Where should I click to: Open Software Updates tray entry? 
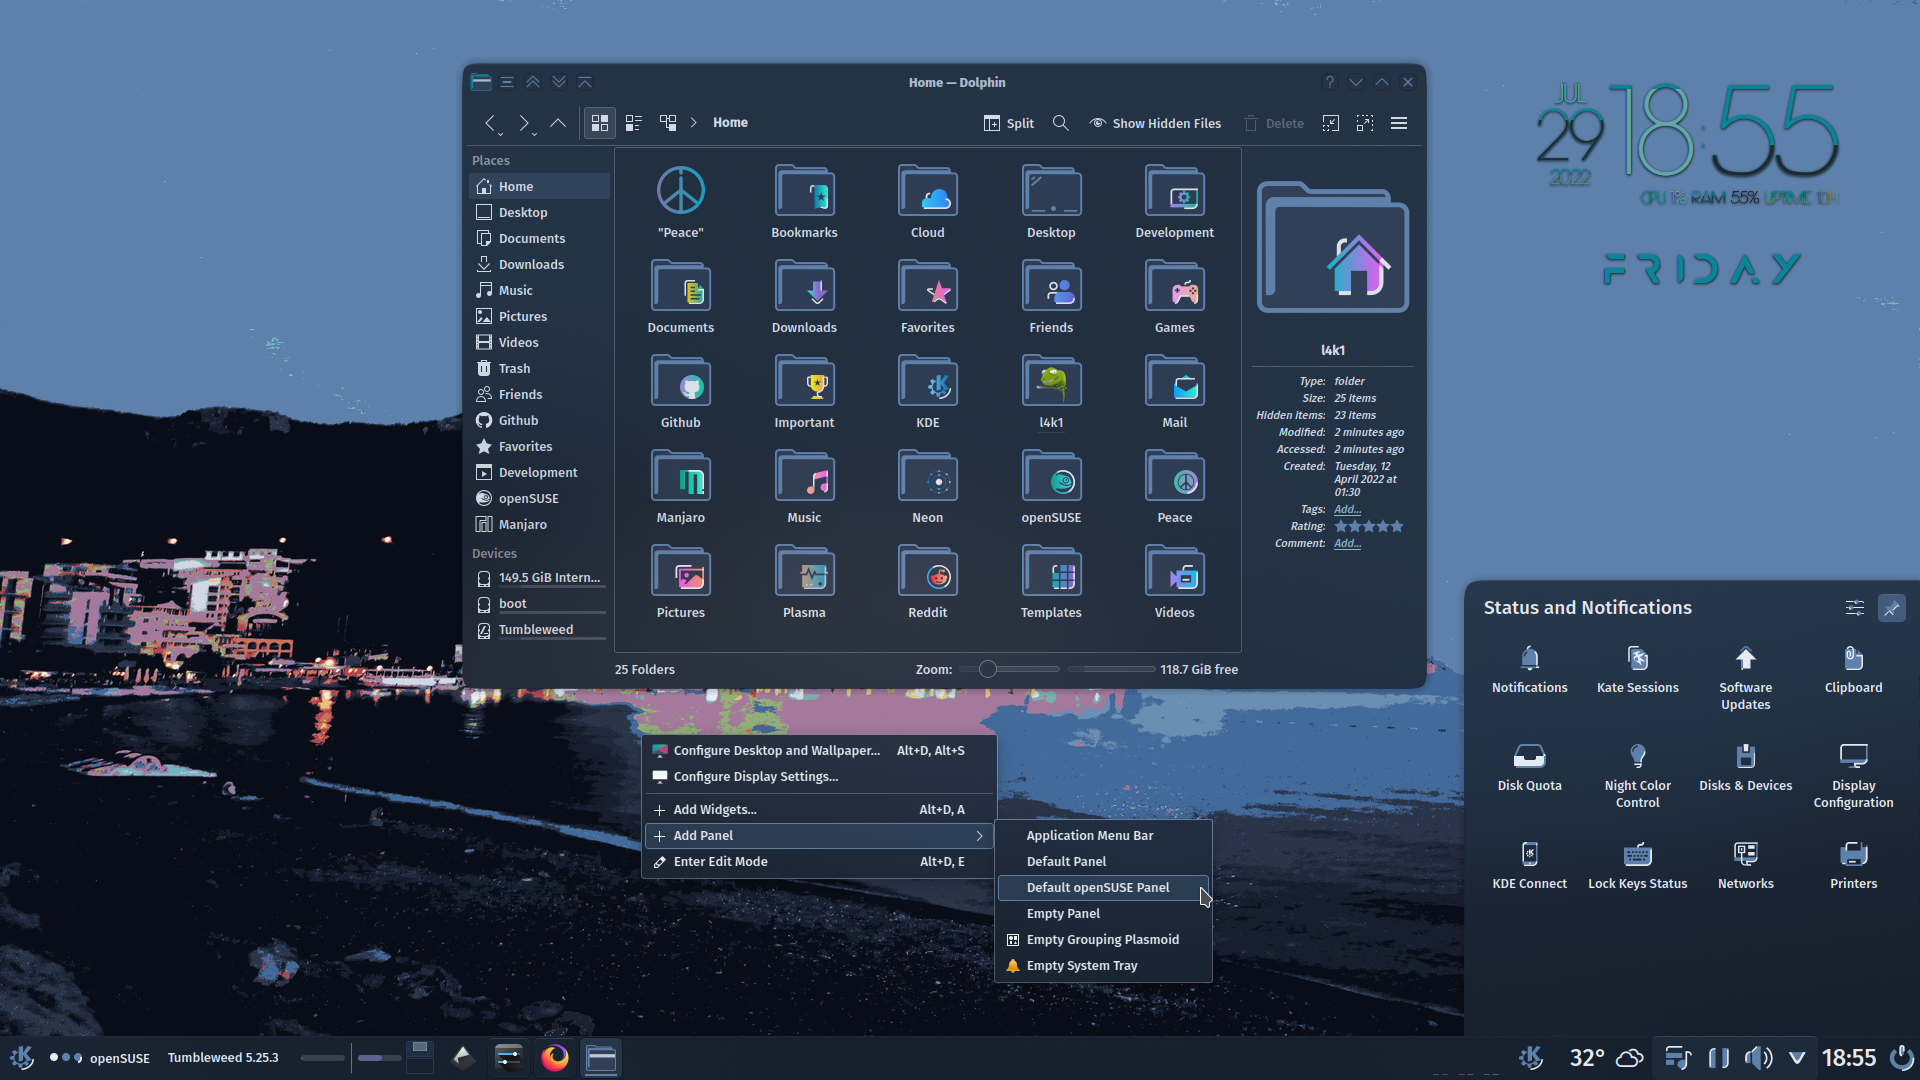1745,678
